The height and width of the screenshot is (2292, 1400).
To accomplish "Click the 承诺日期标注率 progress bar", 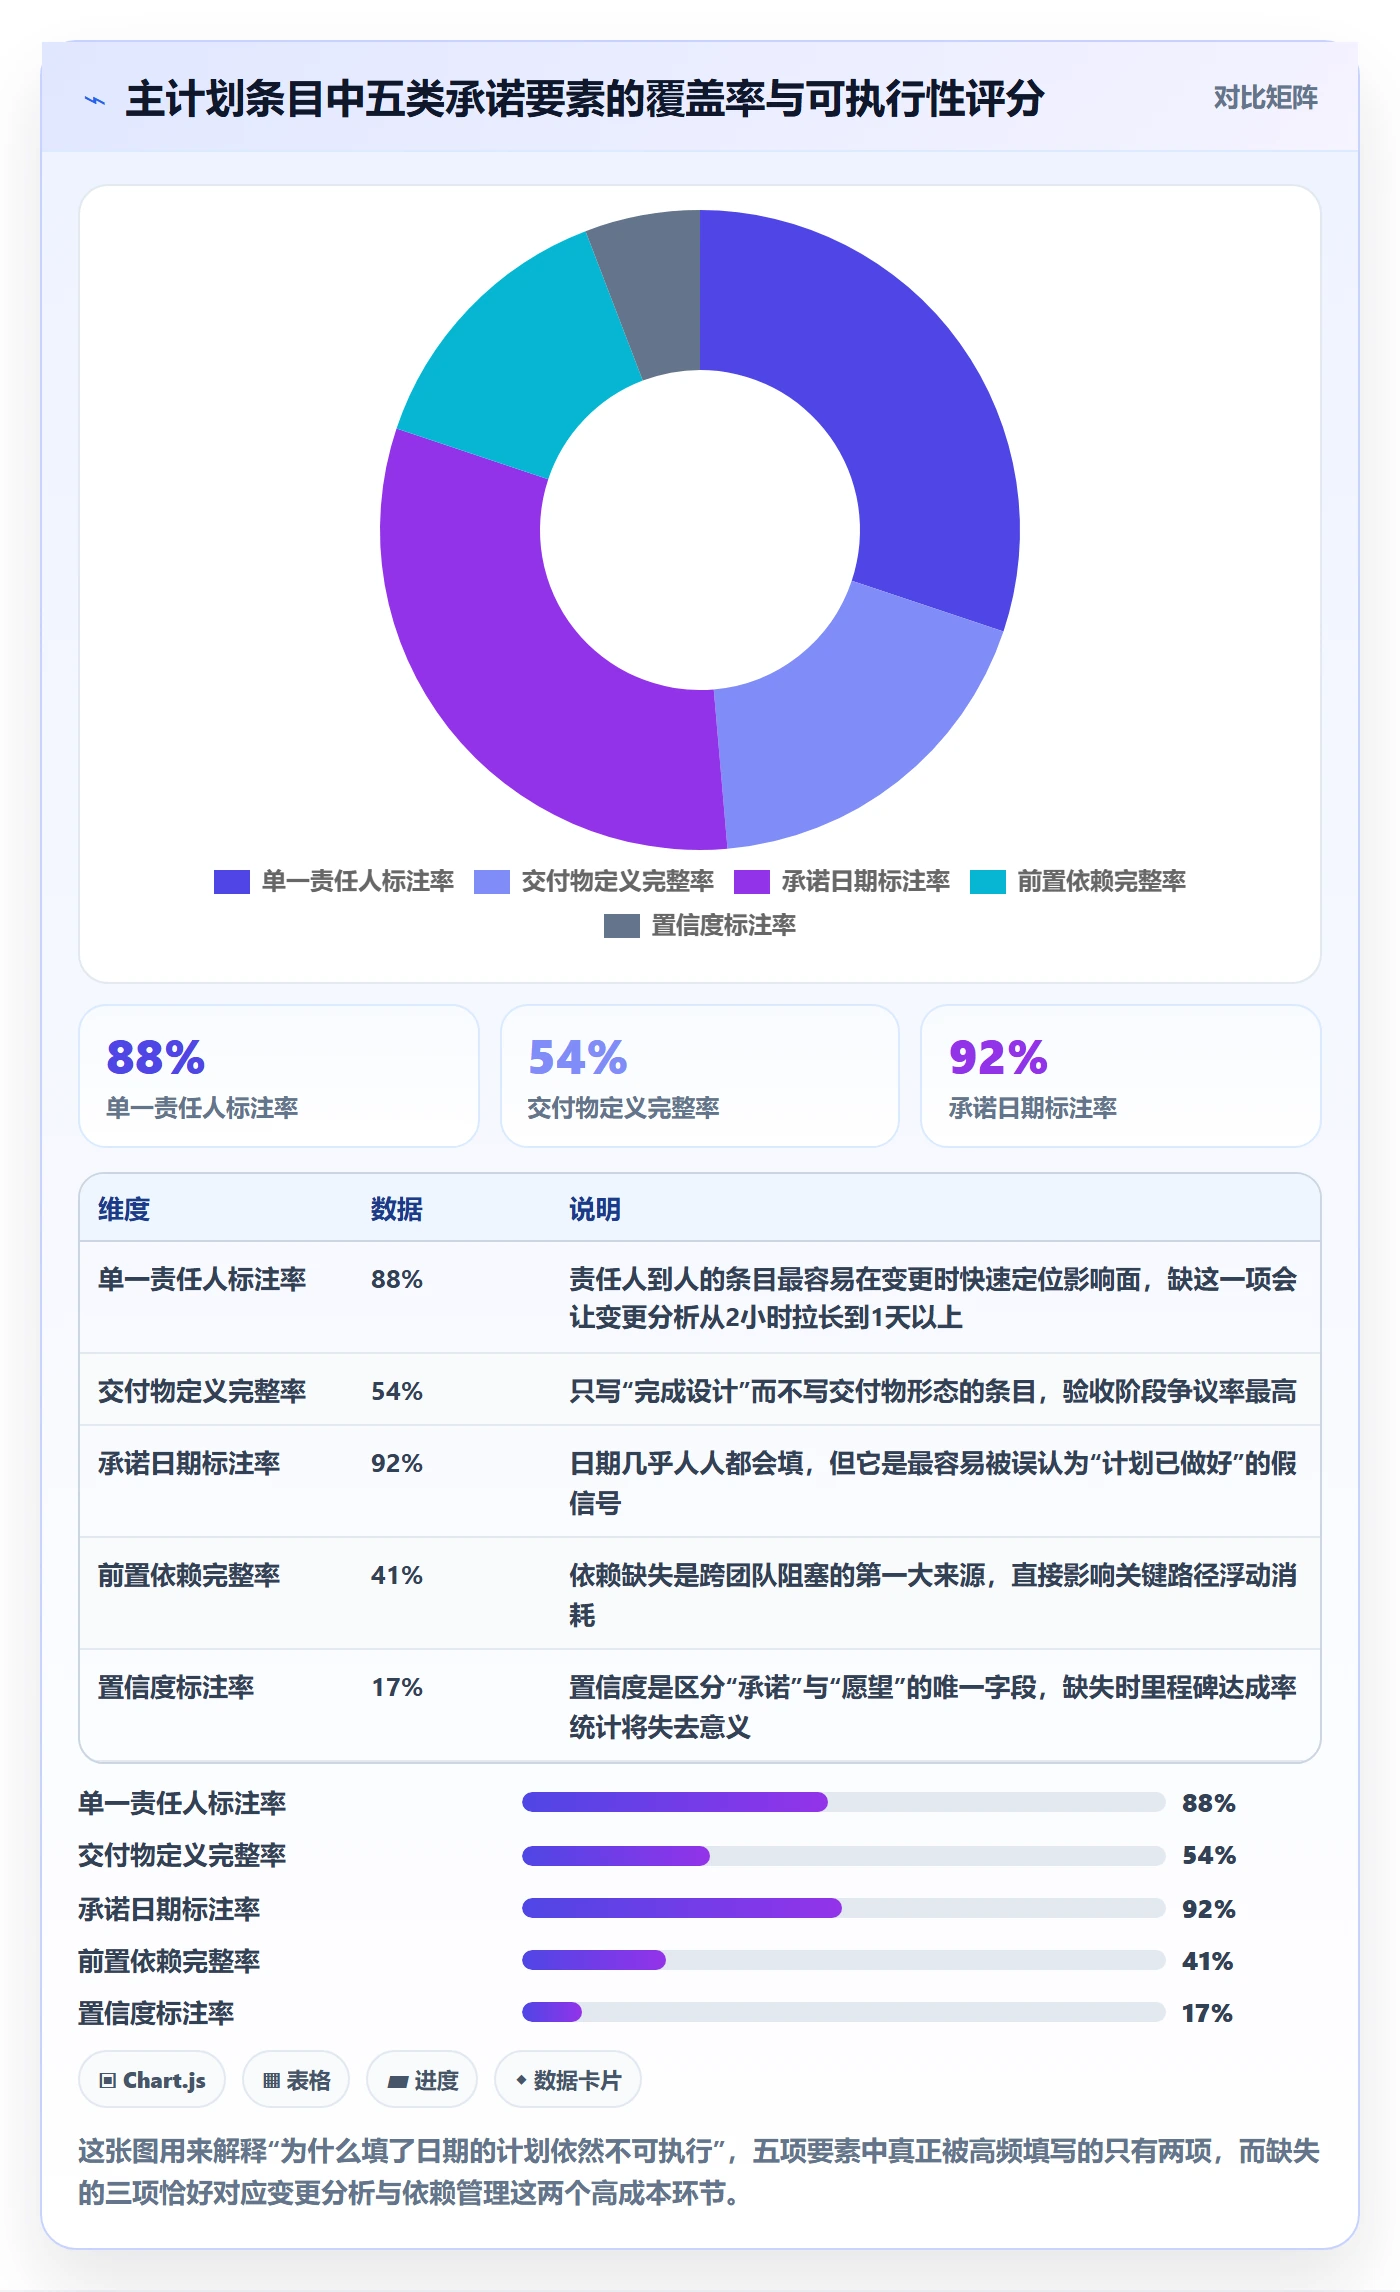I will point(843,1908).
